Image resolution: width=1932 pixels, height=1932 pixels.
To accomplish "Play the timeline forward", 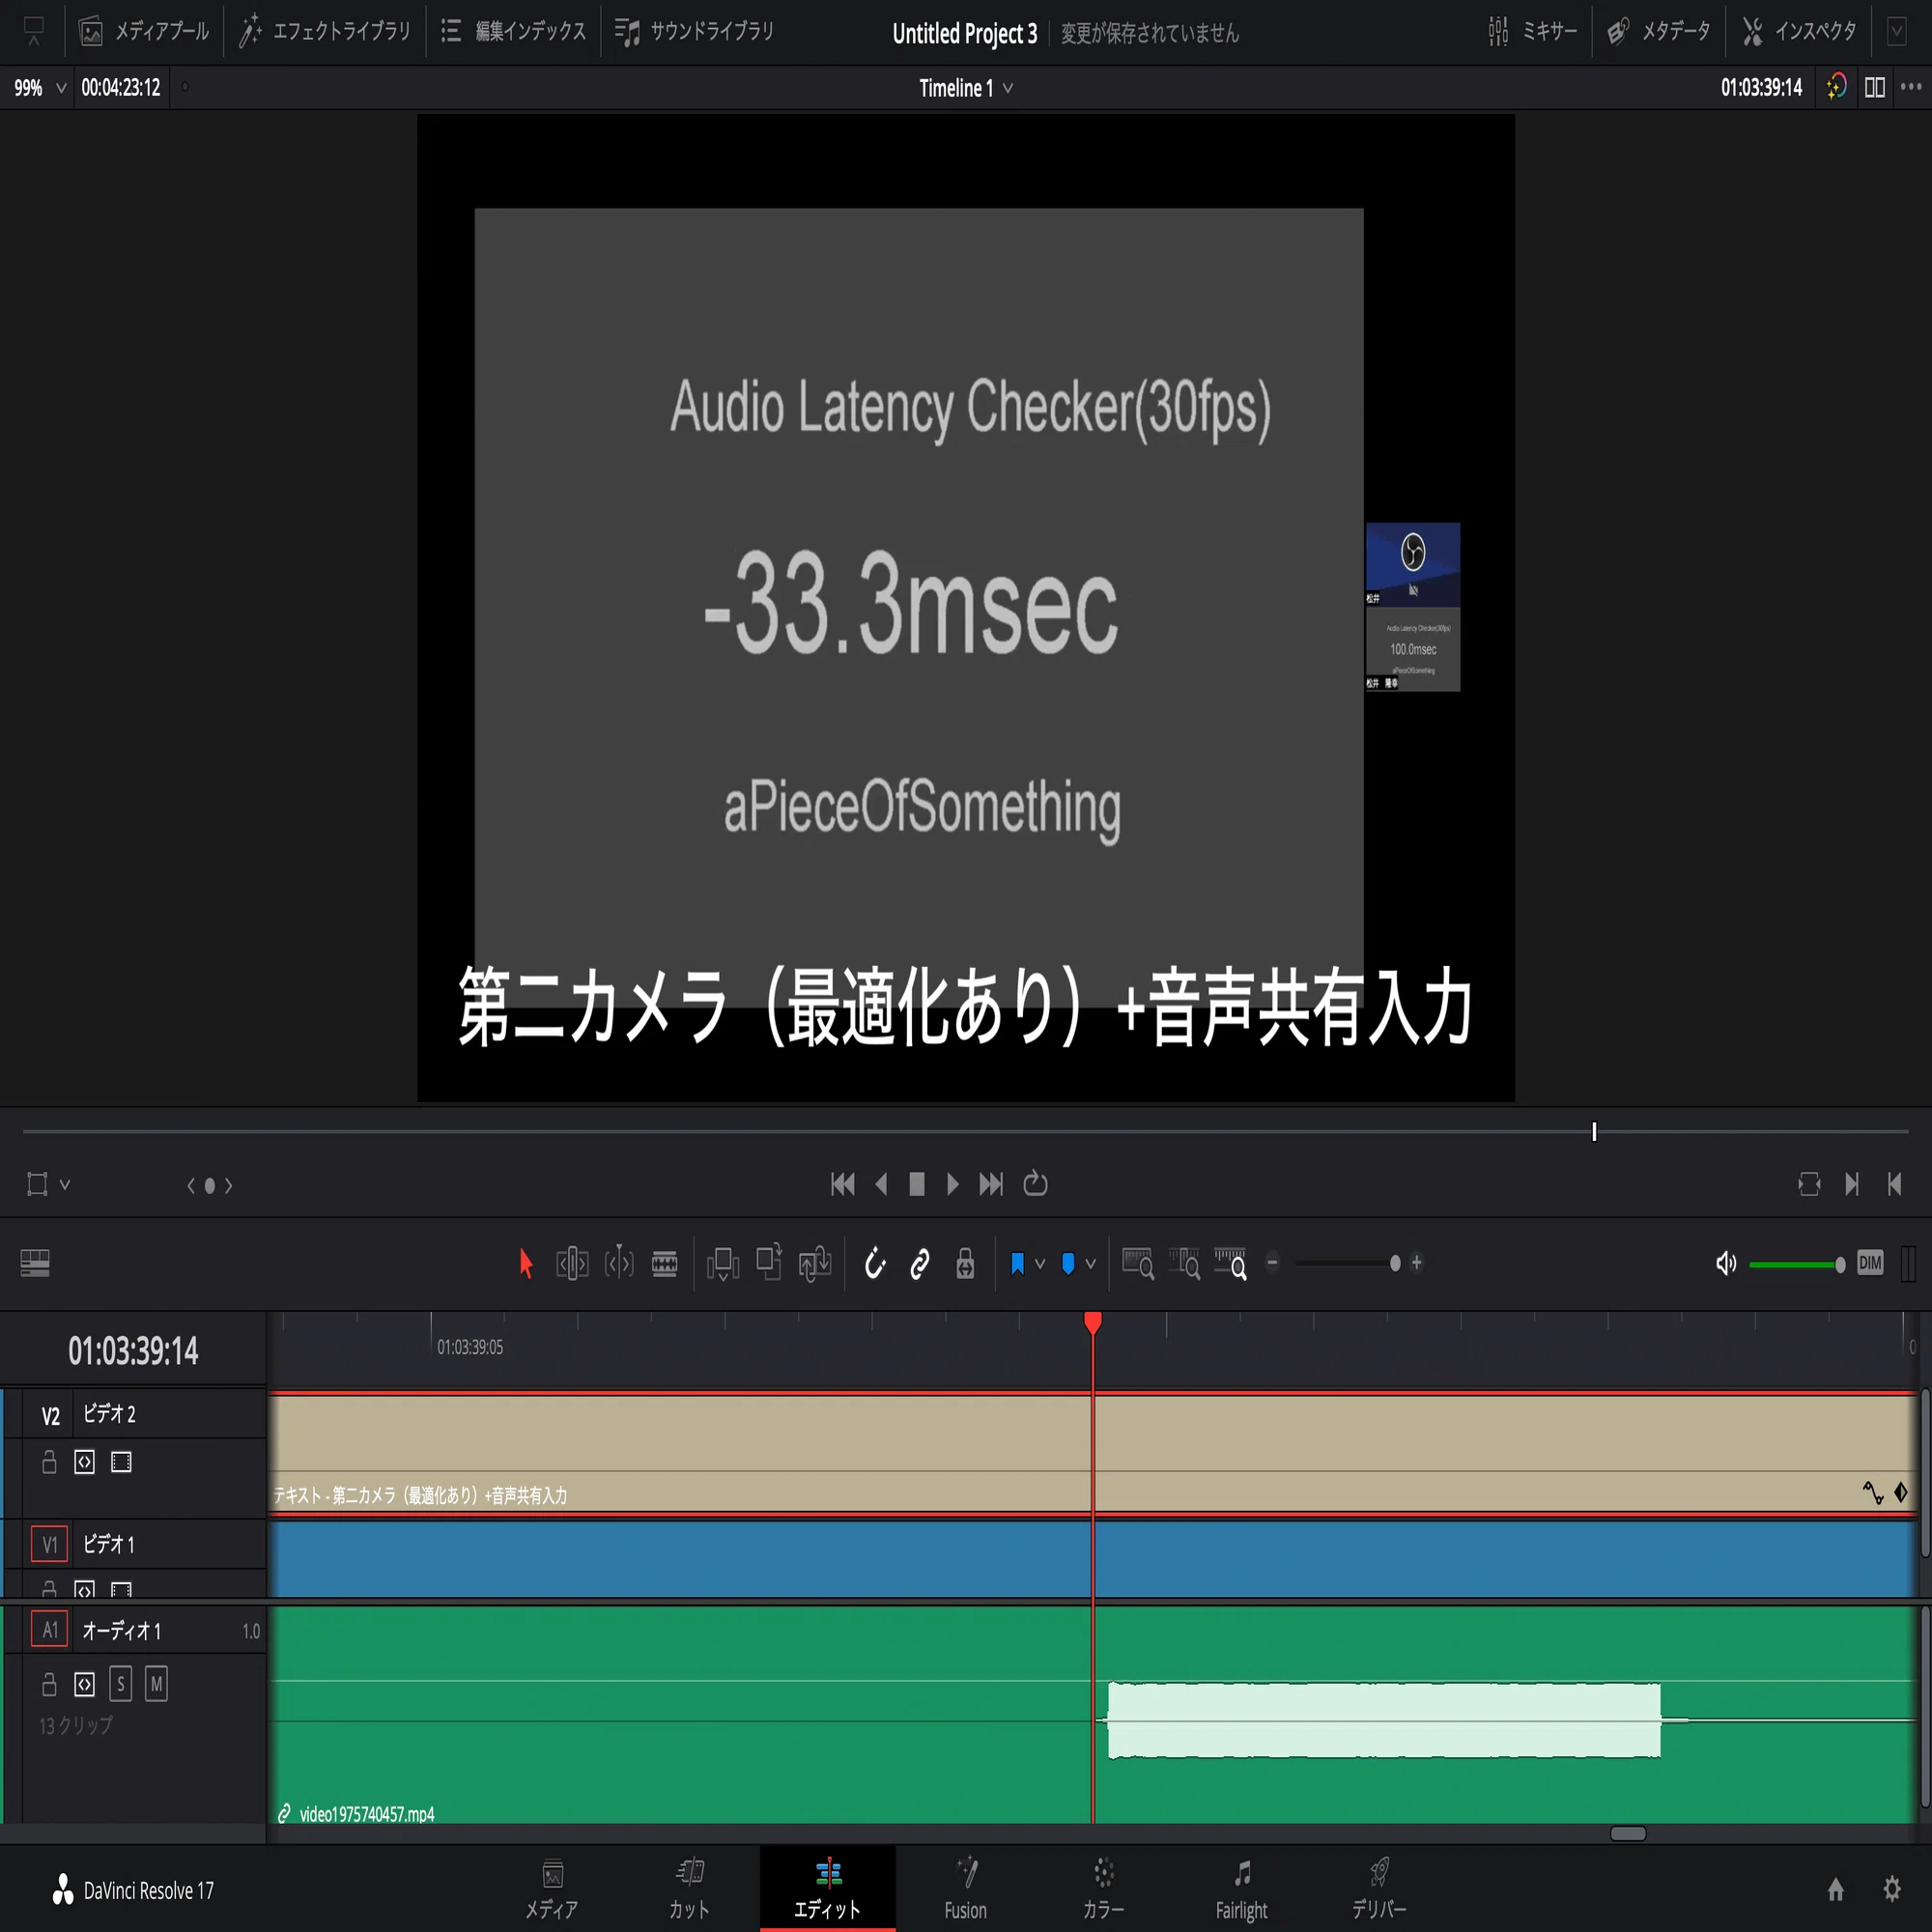I will tap(952, 1185).
